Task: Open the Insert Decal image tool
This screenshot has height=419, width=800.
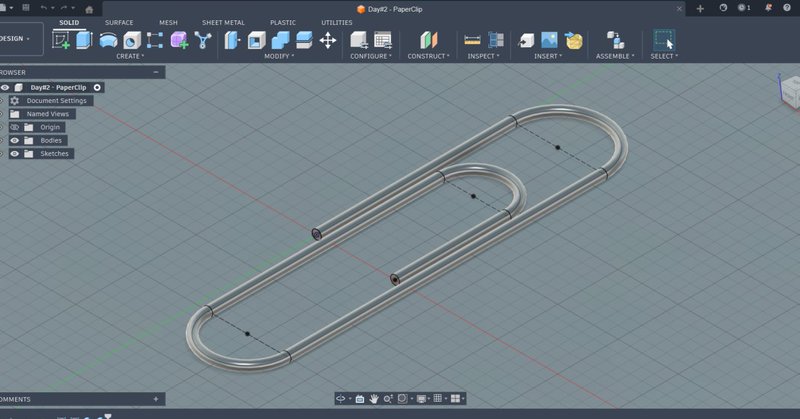Action: point(549,40)
